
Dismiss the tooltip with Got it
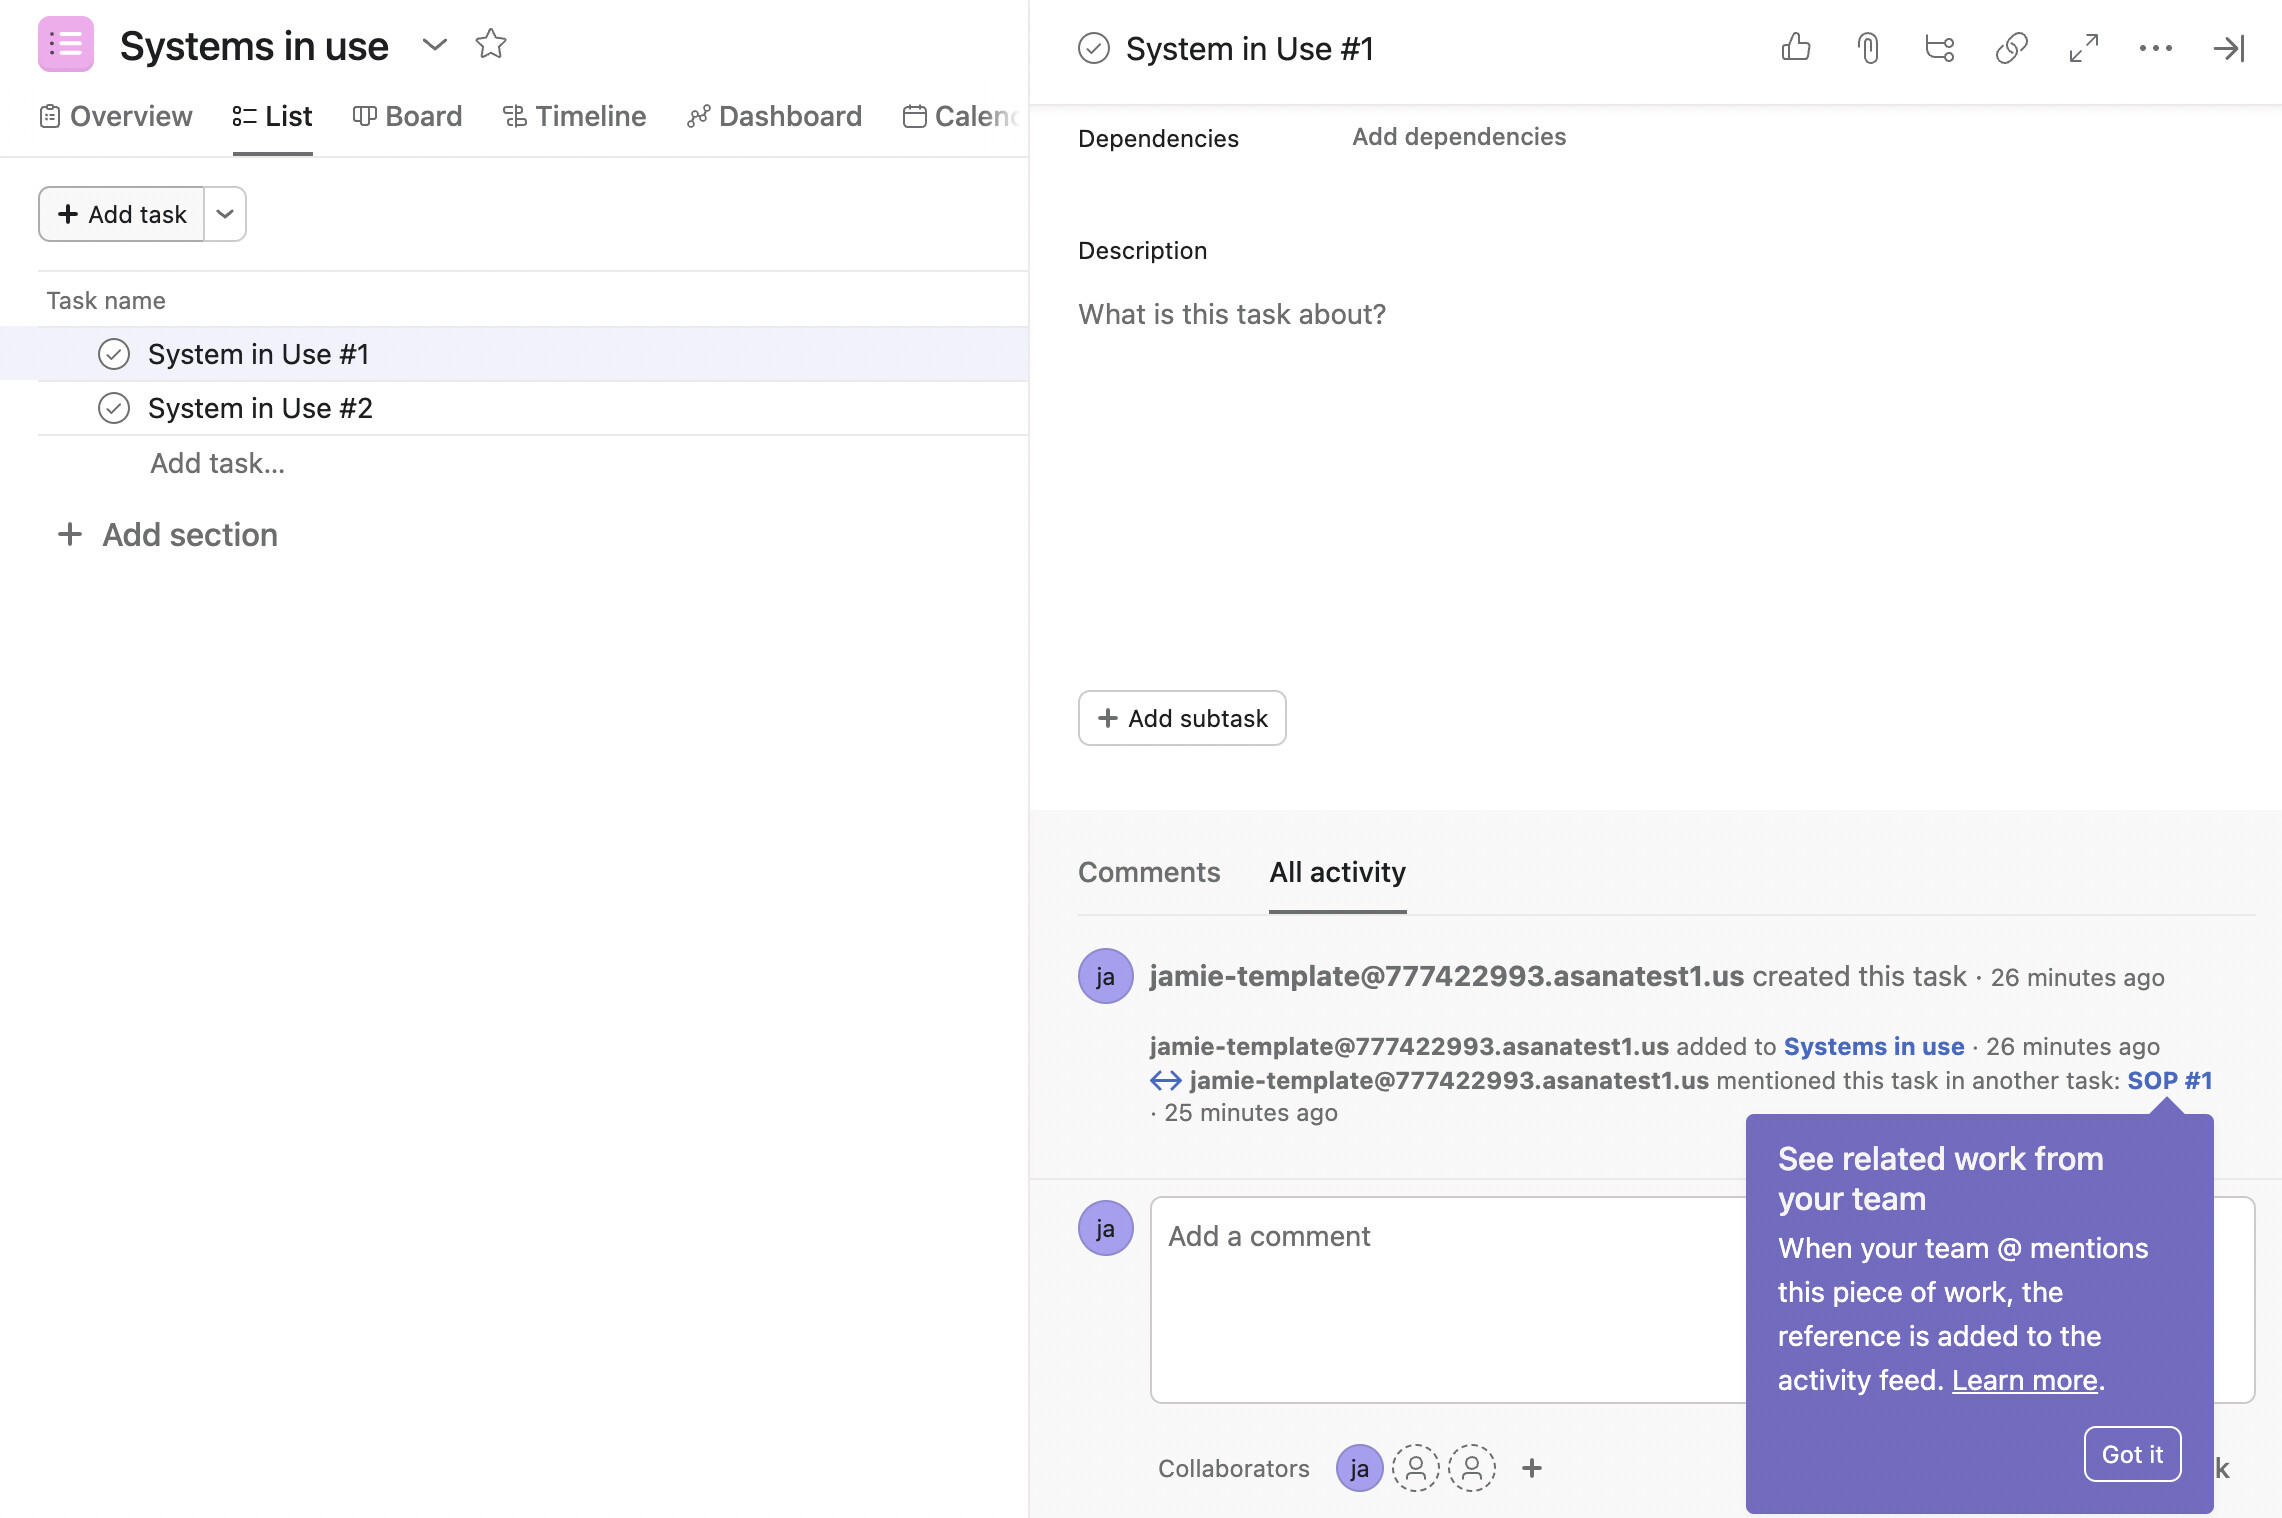click(x=2131, y=1454)
